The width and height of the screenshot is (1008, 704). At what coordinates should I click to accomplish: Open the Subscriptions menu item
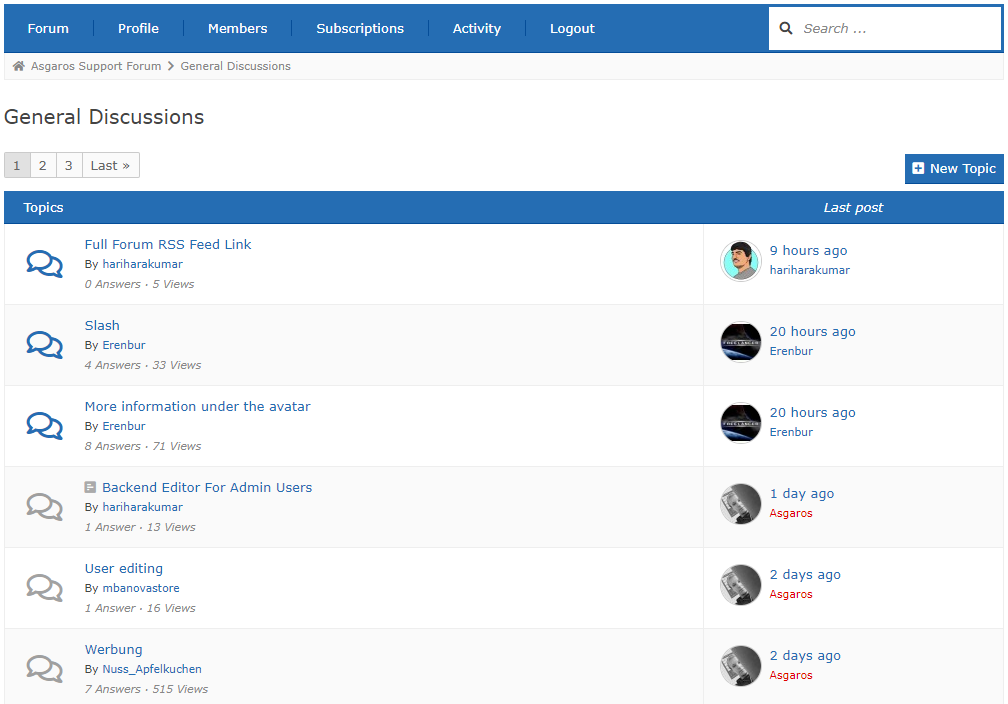(x=359, y=28)
